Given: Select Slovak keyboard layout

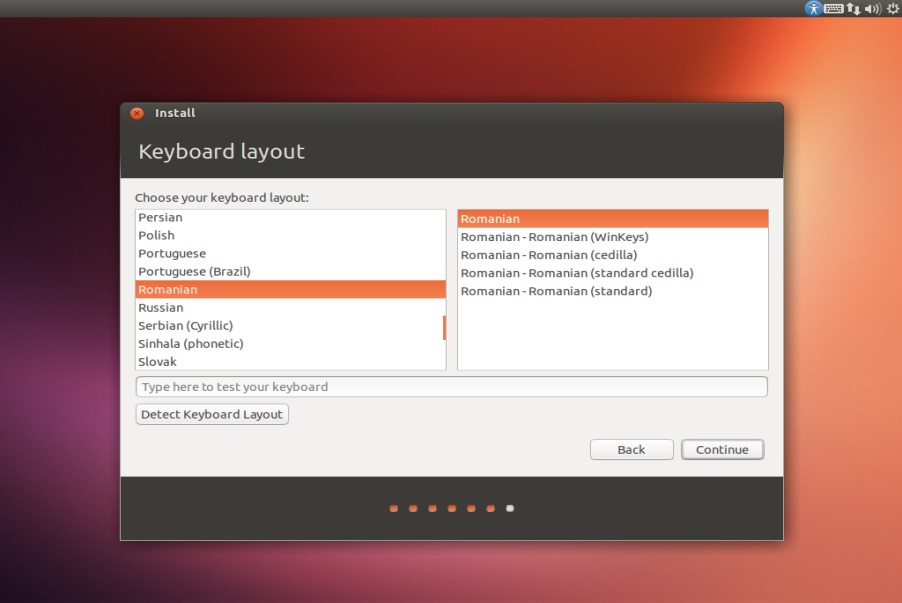Looking at the screenshot, I should pos(157,361).
